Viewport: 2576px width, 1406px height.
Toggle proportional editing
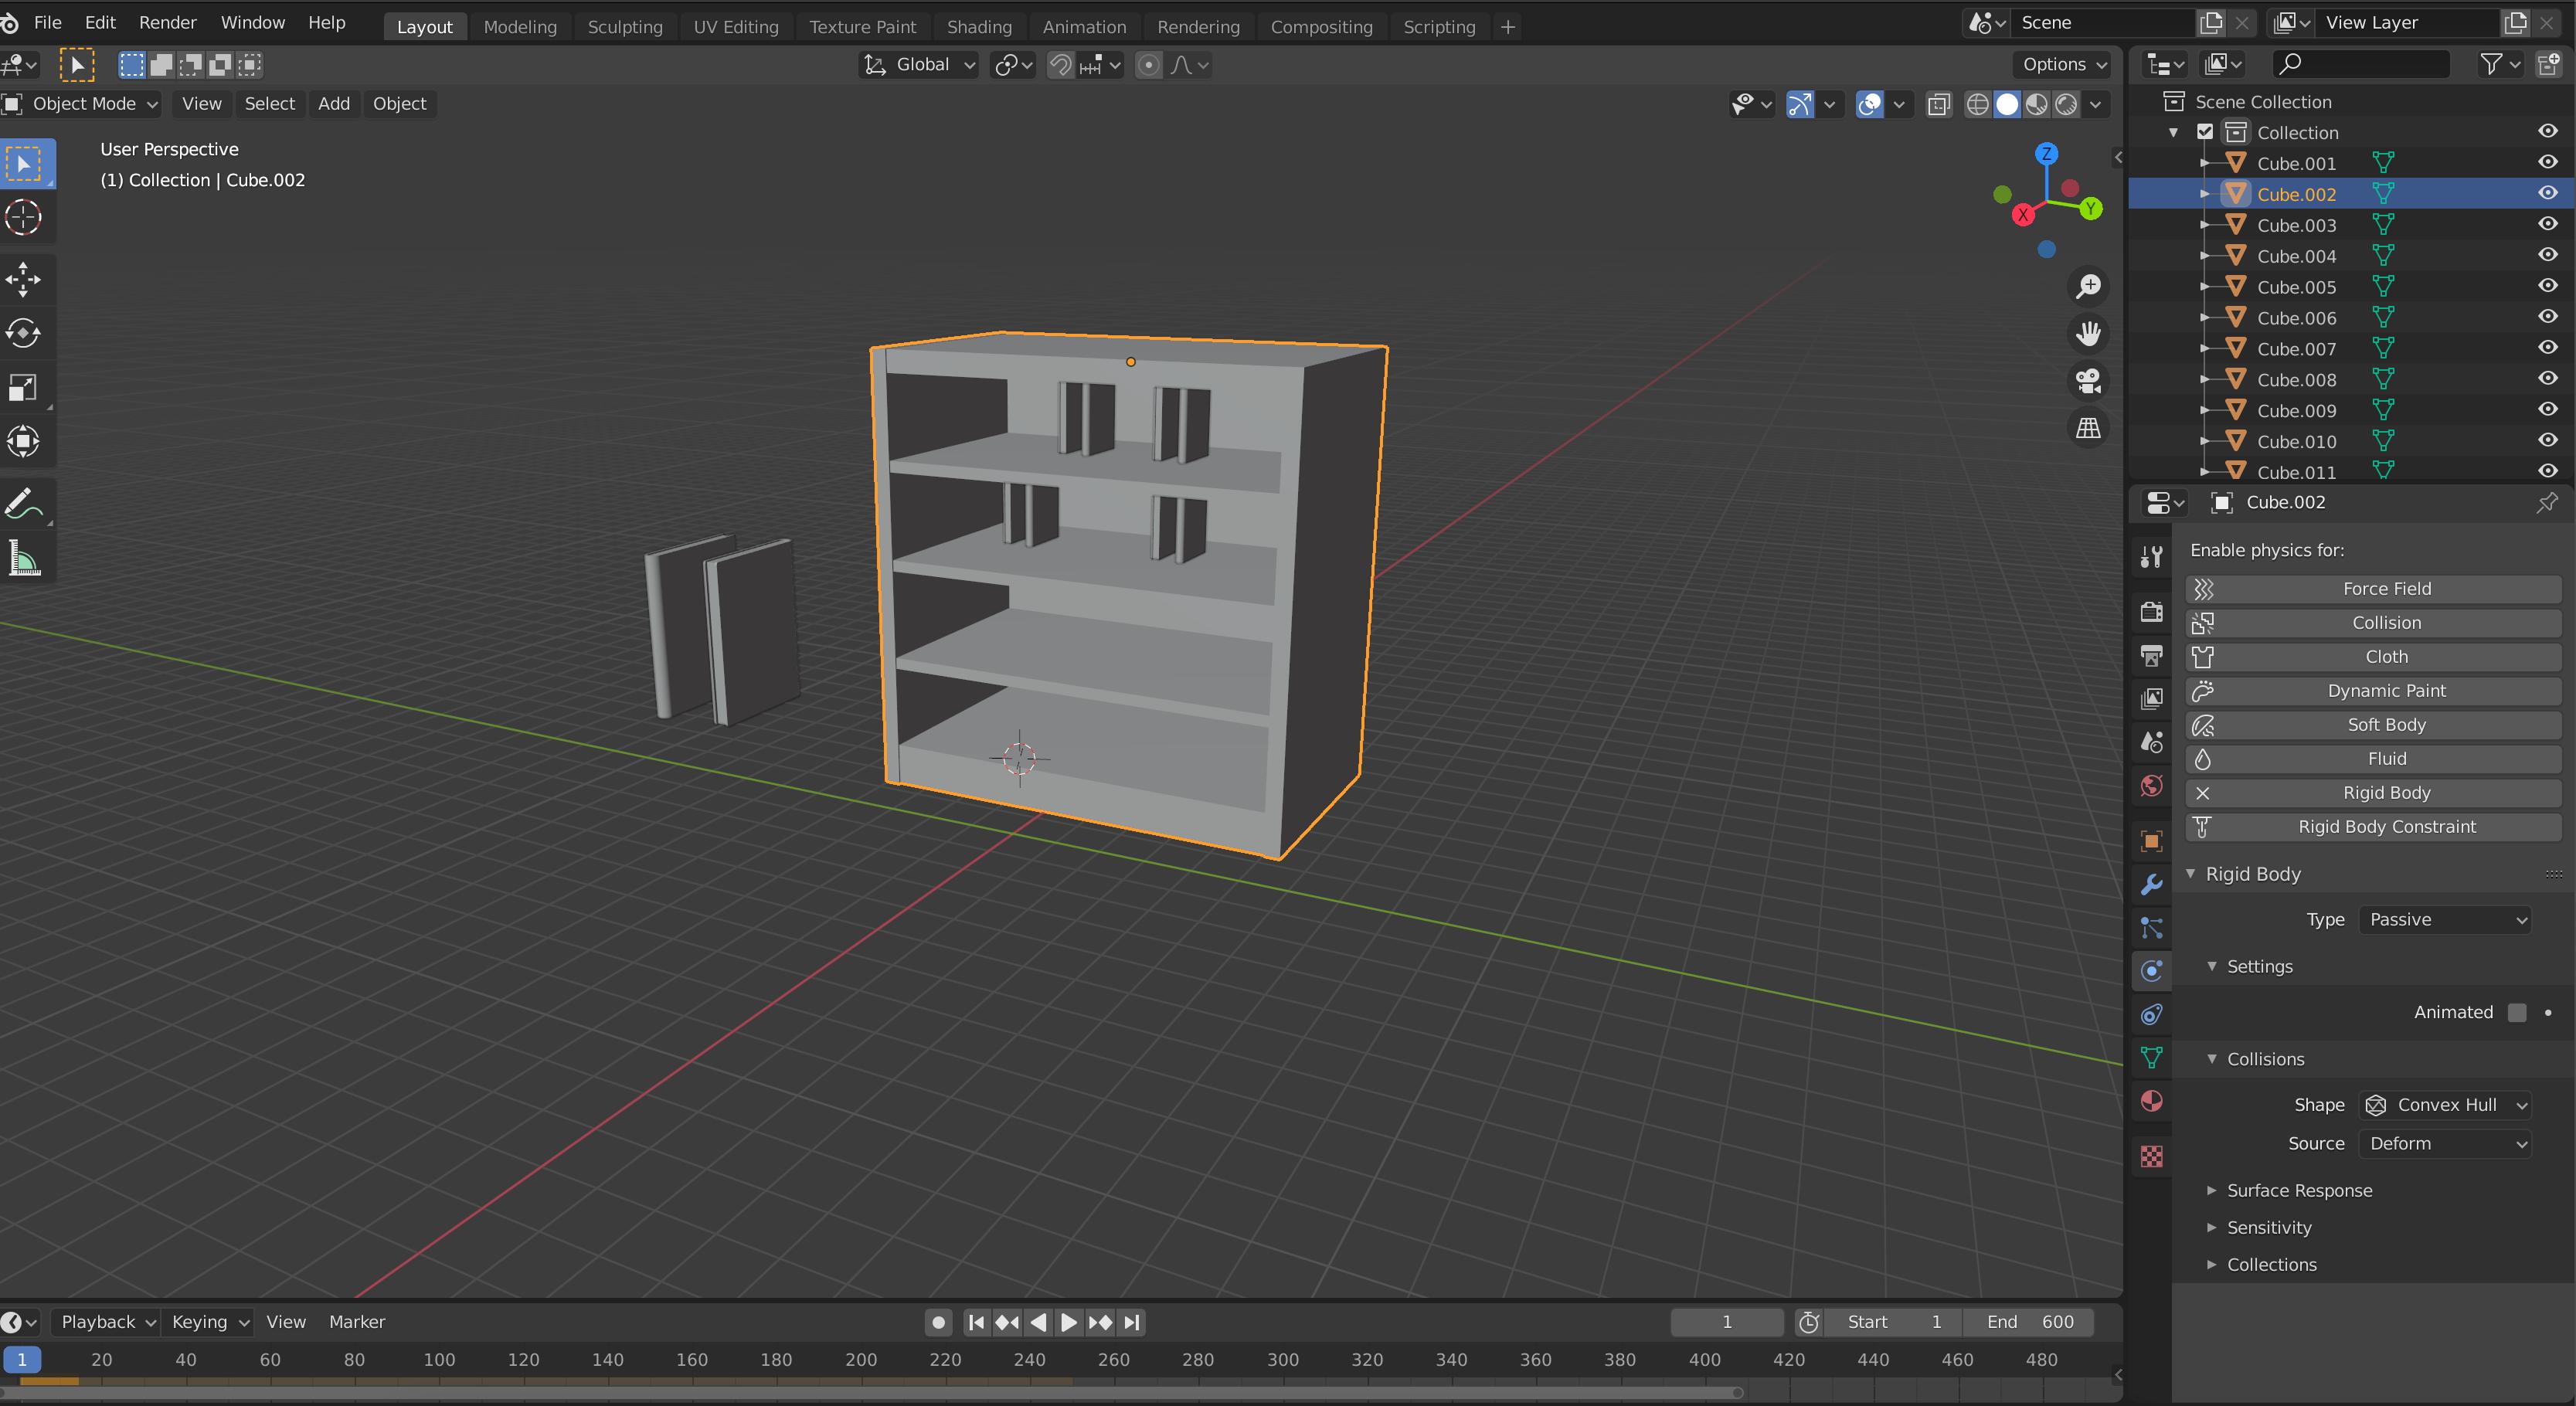1149,65
